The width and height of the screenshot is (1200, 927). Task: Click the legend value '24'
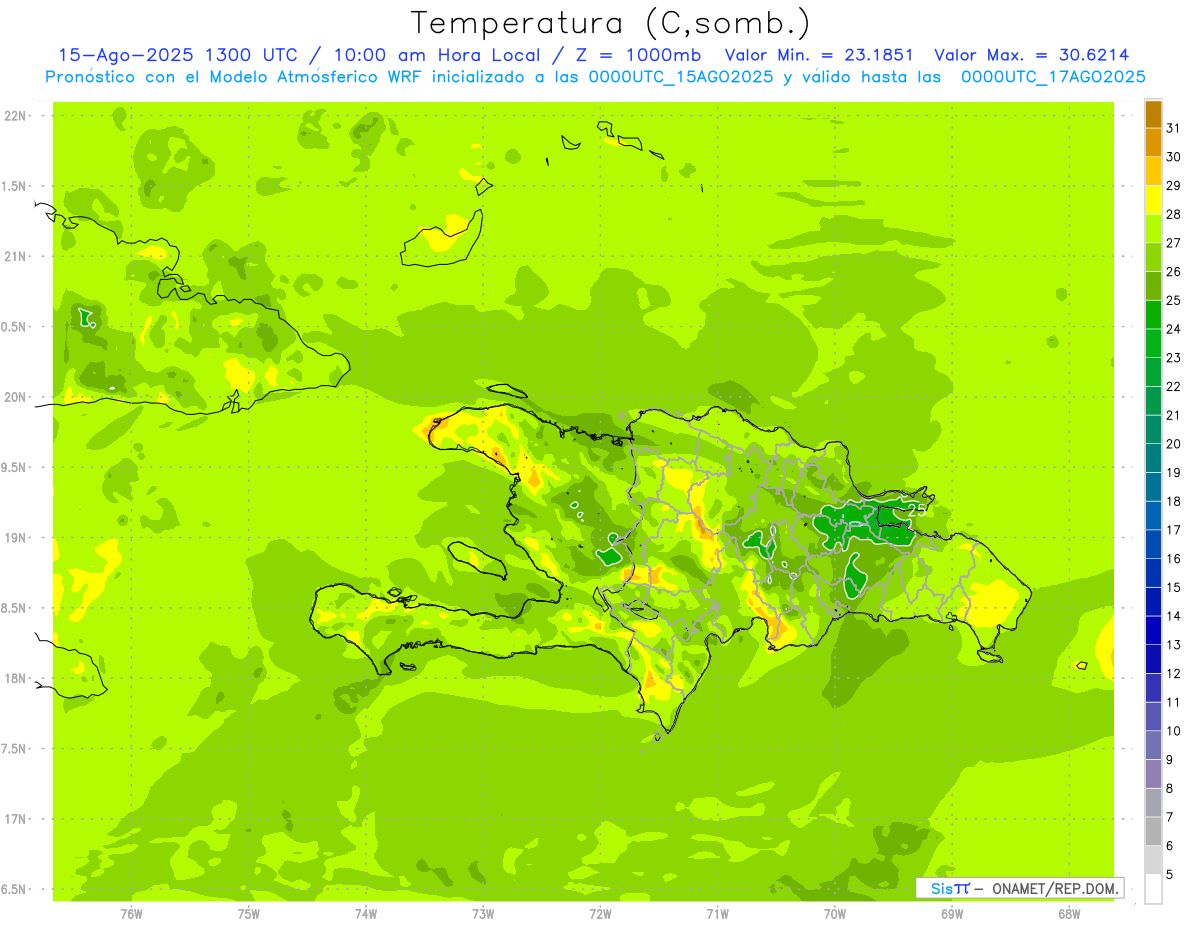1174,329
